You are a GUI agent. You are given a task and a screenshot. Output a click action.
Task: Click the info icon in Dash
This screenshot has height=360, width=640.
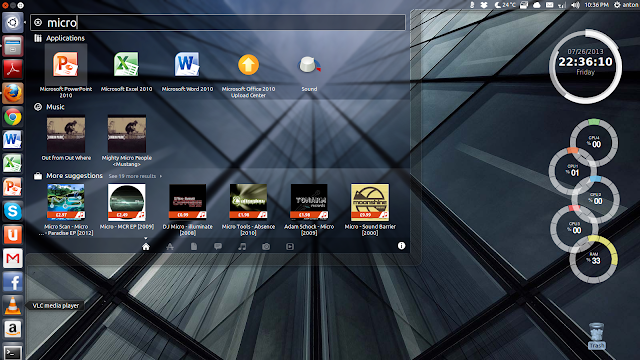[402, 246]
